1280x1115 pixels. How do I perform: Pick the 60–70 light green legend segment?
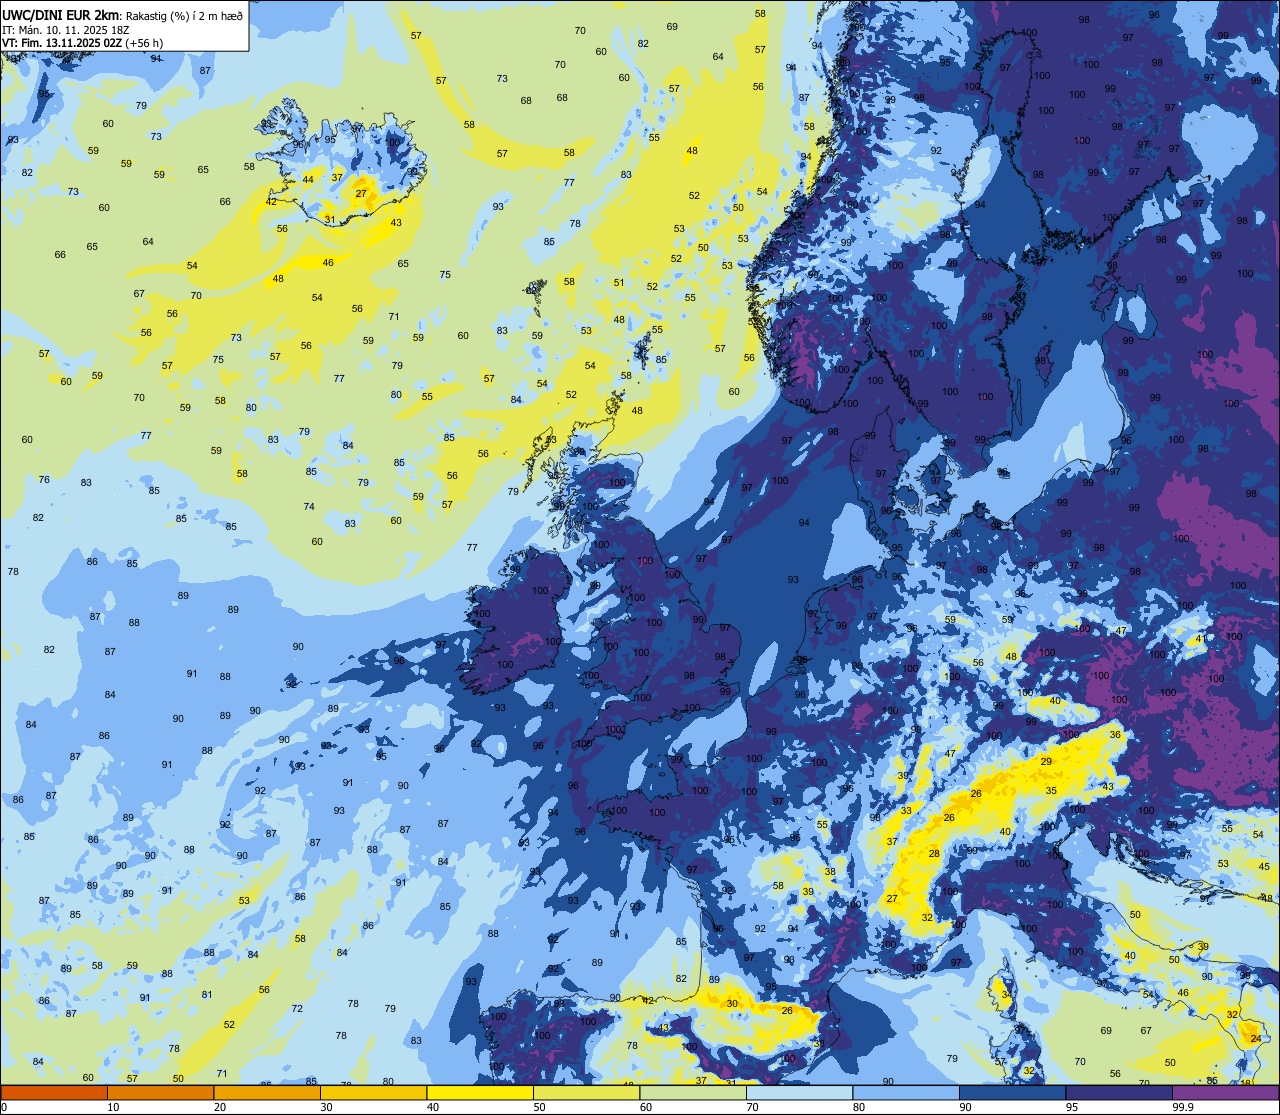(x=693, y=1092)
